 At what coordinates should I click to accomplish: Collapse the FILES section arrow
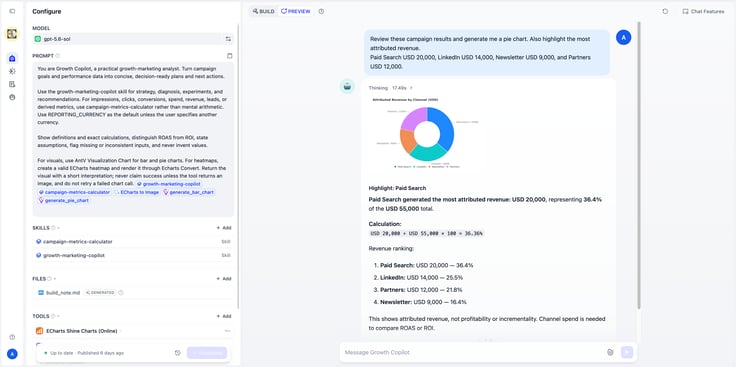coord(54,278)
